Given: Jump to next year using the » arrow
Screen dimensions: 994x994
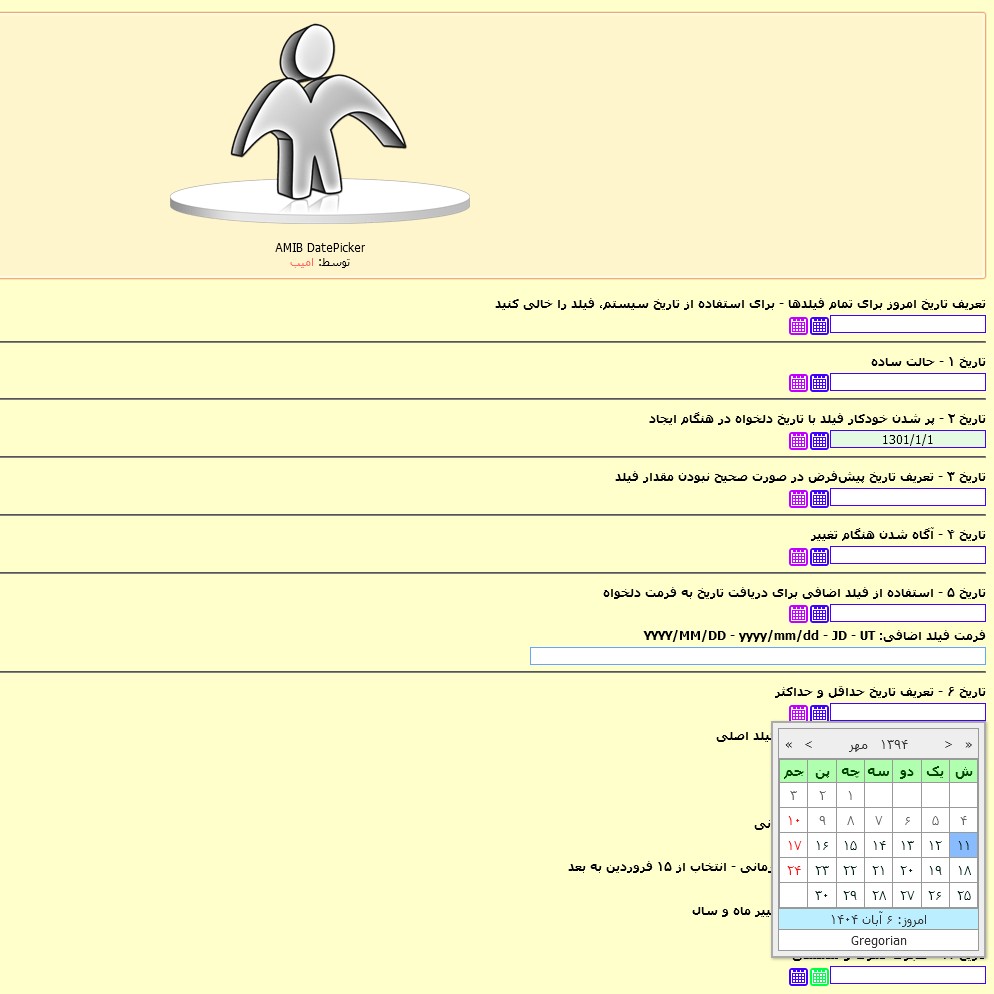Looking at the screenshot, I should coord(968,744).
